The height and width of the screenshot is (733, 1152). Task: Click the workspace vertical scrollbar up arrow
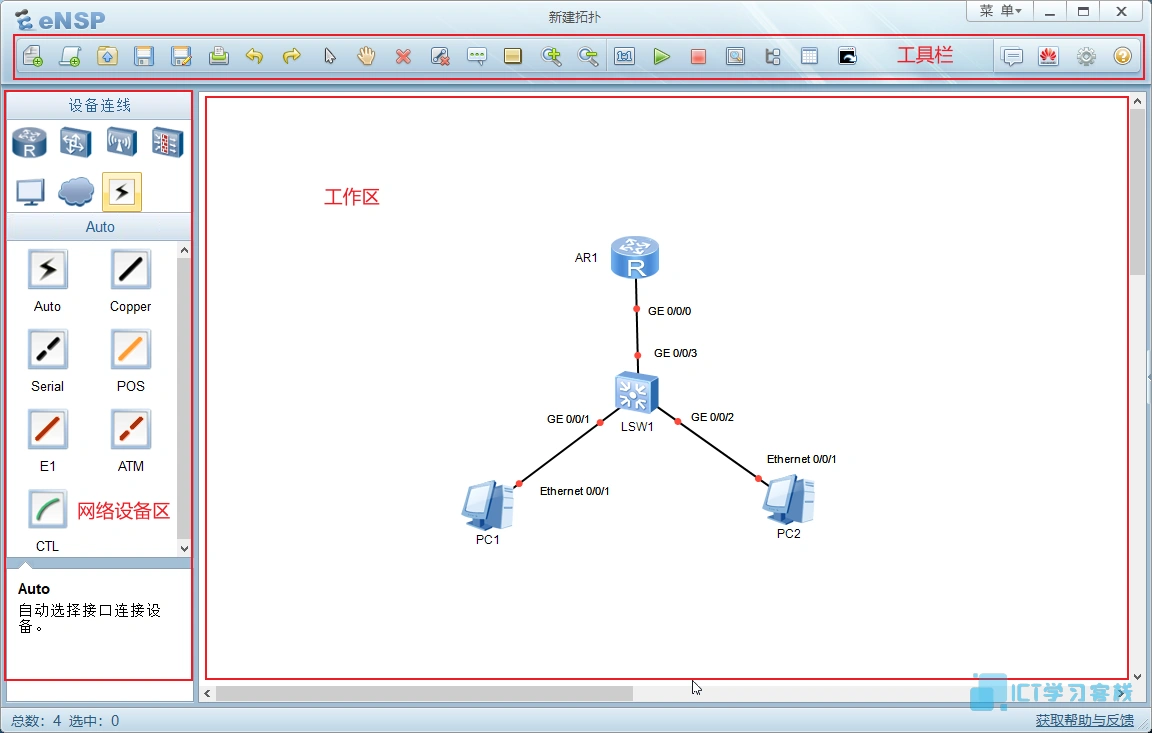pyautogui.click(x=1137, y=101)
